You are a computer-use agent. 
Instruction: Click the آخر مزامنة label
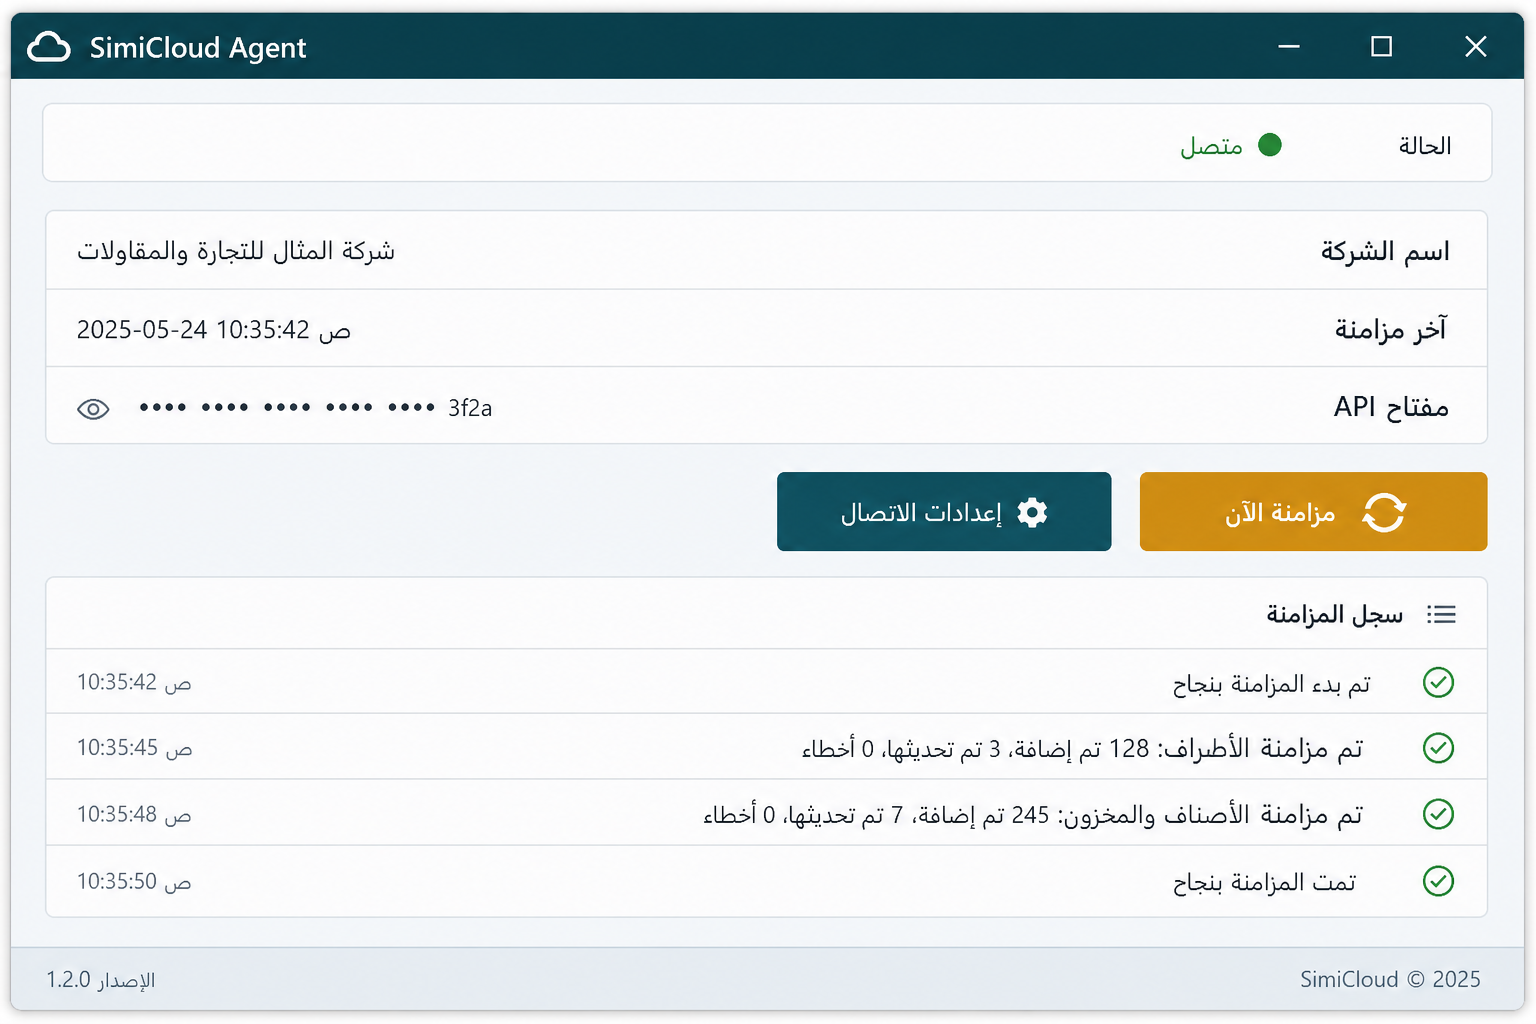point(1391,329)
